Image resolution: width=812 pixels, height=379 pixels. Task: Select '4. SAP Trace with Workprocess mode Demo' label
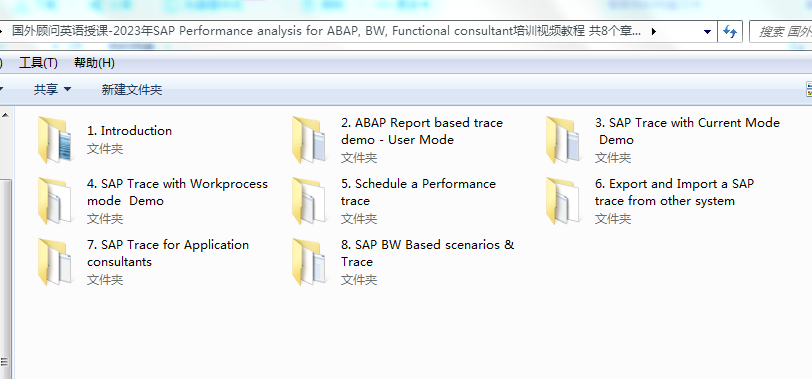(177, 193)
